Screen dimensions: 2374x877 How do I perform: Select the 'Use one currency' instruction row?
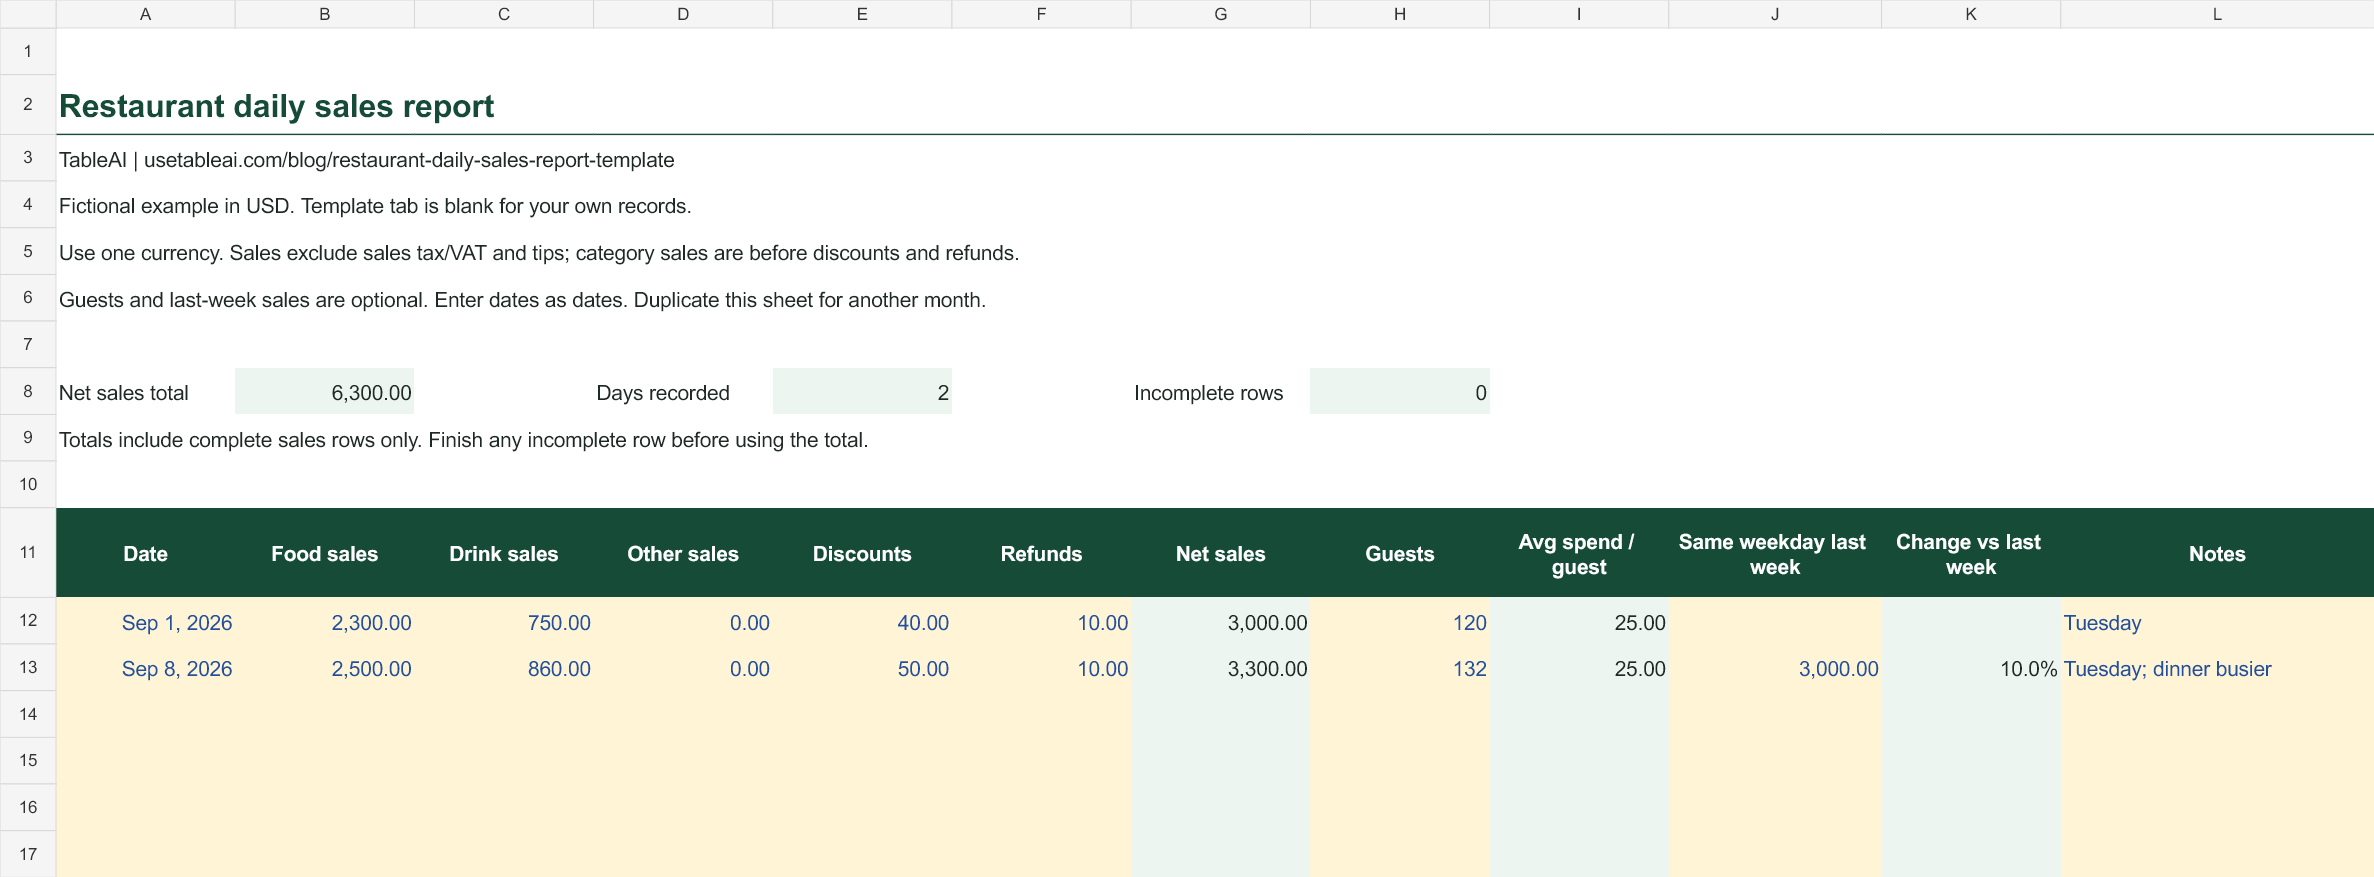(x=539, y=253)
